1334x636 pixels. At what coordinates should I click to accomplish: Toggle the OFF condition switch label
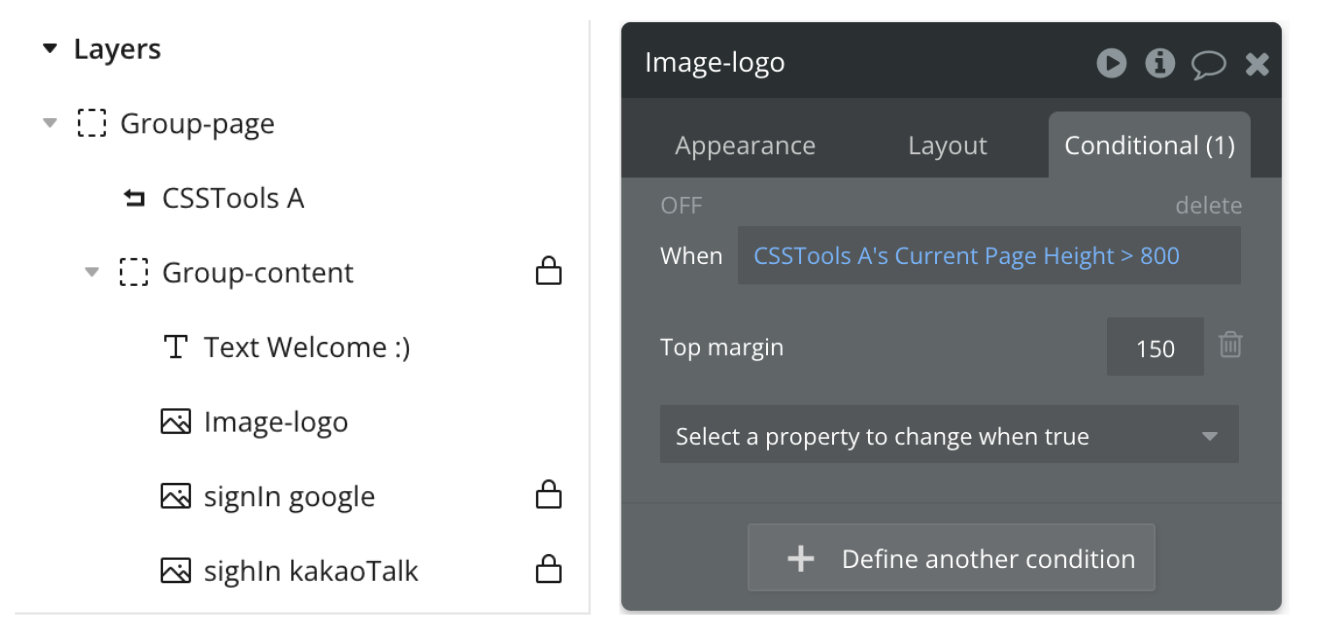pos(681,206)
